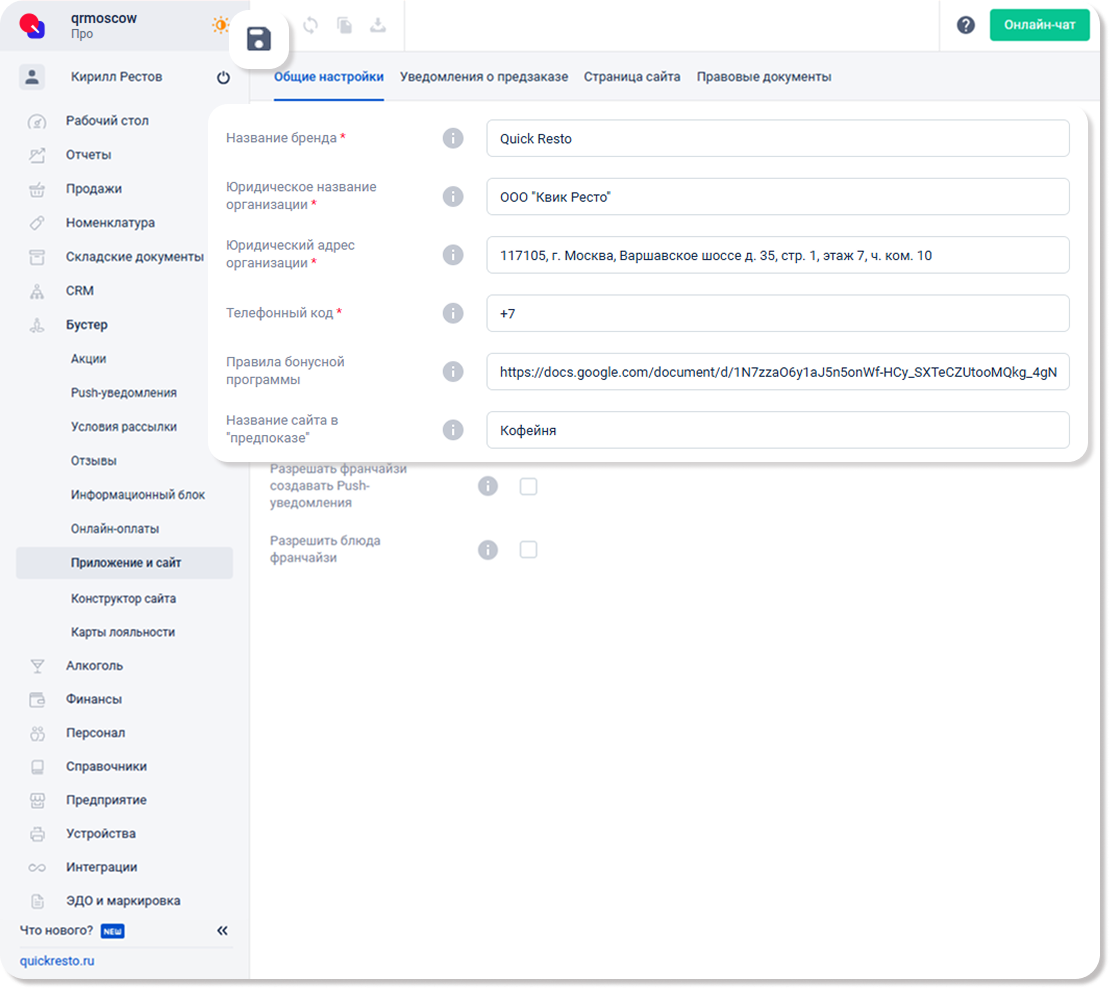Open the quickresto.ru link
This screenshot has height=988, width=1109.
point(57,961)
